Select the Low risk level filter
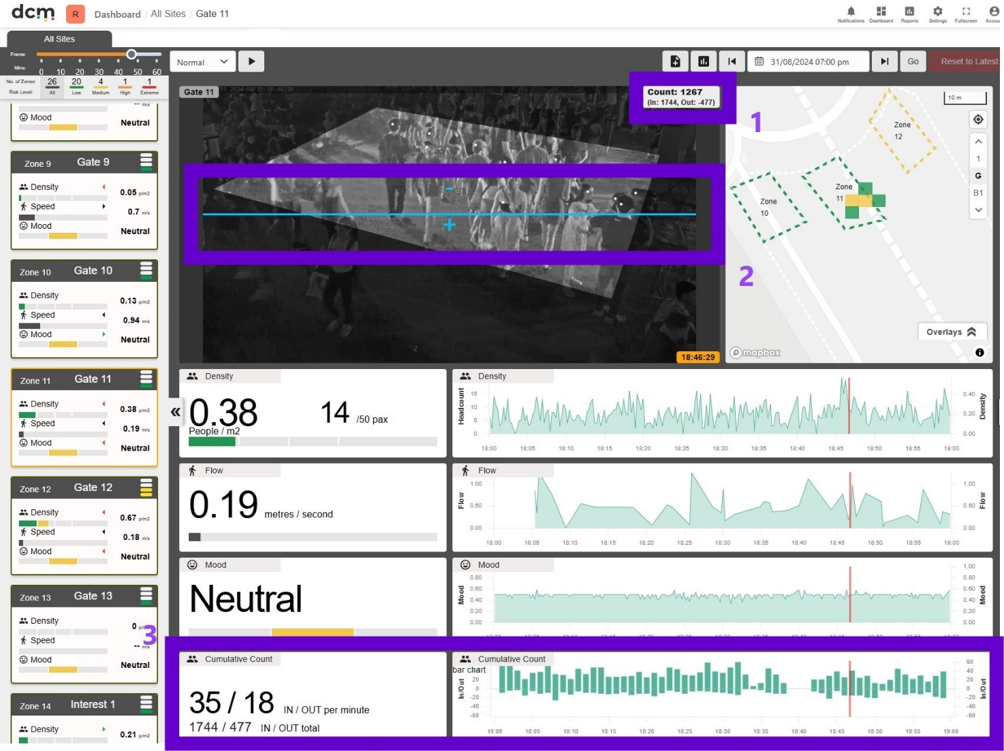Viewport: 1004px width, 751px height. [76, 86]
